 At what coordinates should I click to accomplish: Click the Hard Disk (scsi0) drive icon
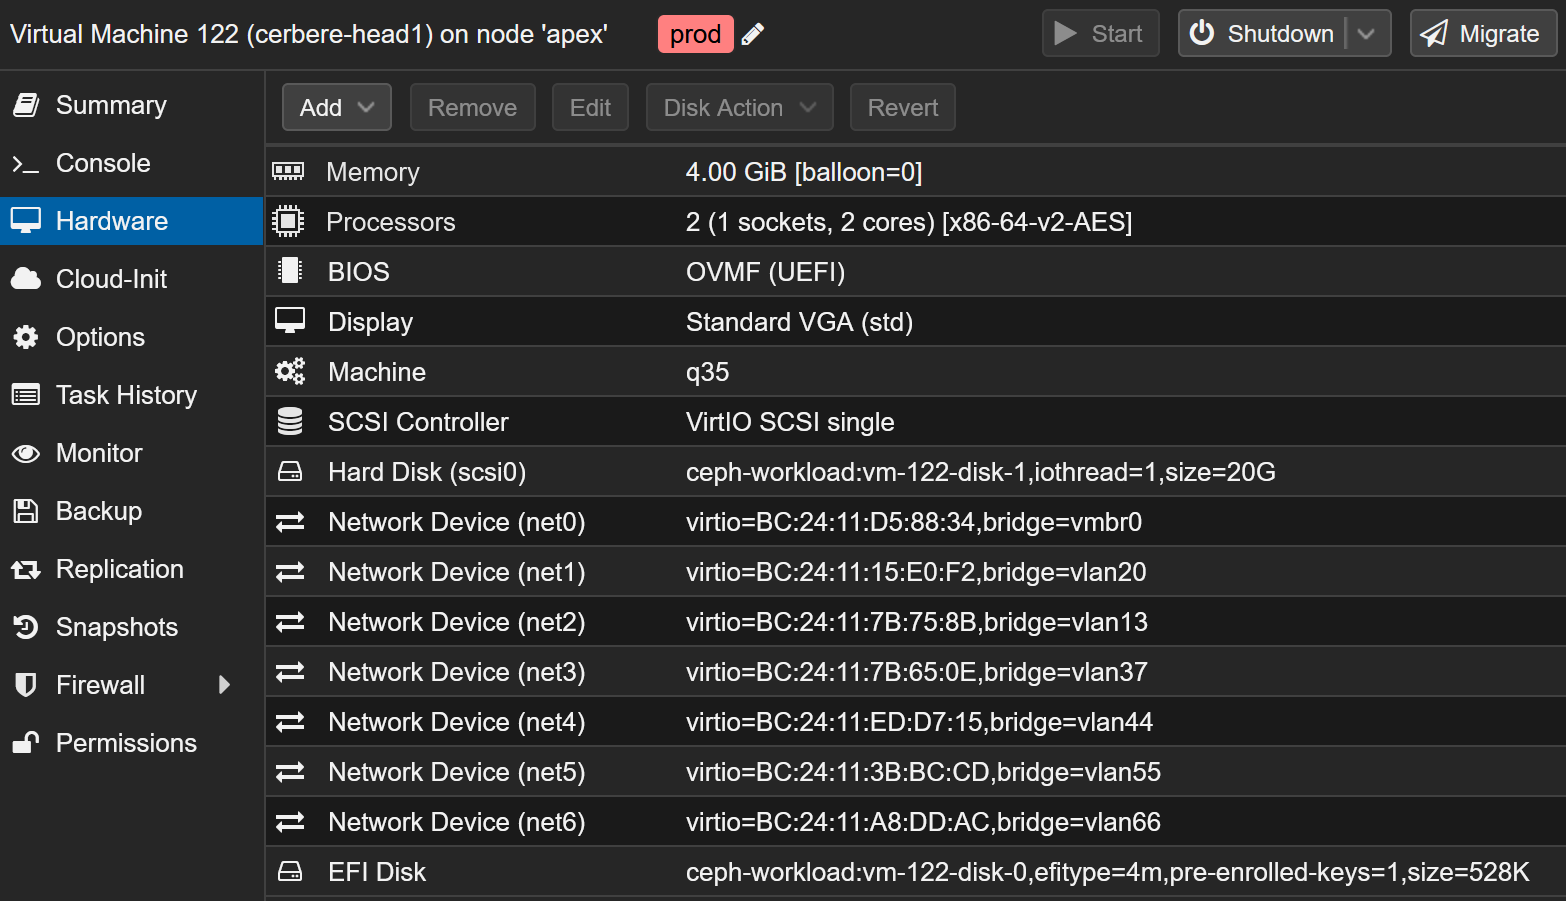tap(290, 472)
